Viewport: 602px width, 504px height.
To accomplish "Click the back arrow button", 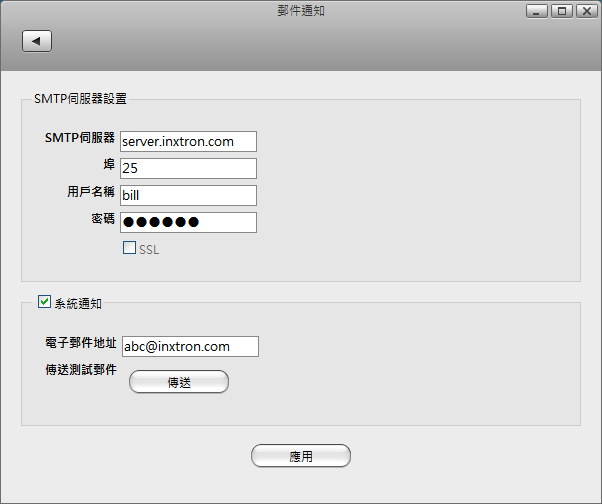I will (x=37, y=41).
